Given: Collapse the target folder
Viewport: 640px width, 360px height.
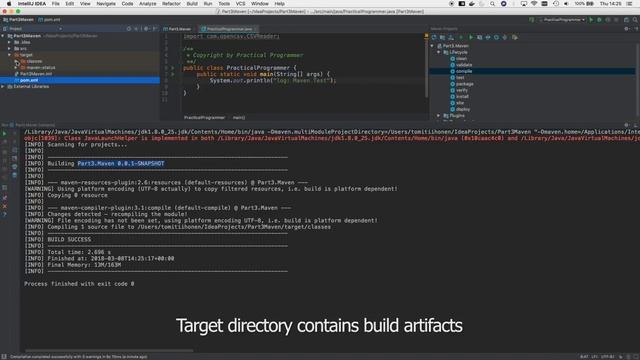Looking at the screenshot, I should pos(9,55).
